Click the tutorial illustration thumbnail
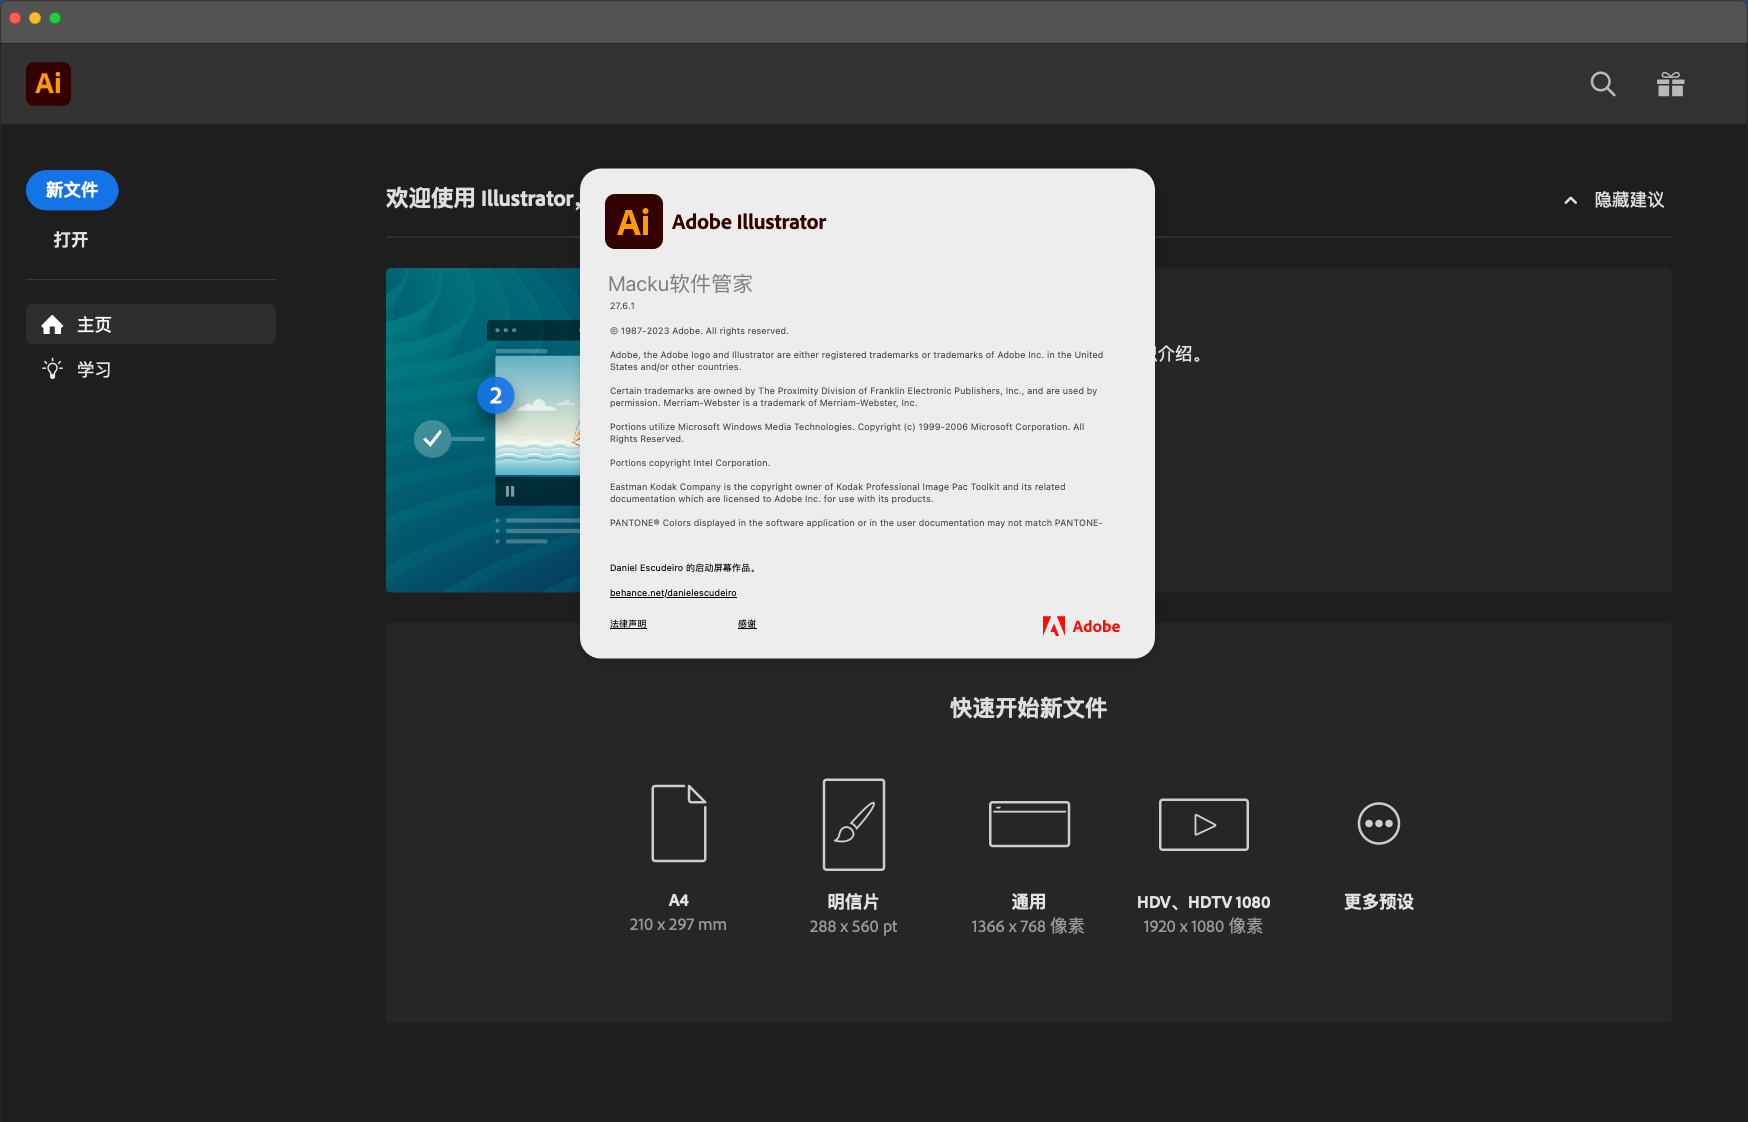Viewport: 1748px width, 1122px height. point(483,430)
